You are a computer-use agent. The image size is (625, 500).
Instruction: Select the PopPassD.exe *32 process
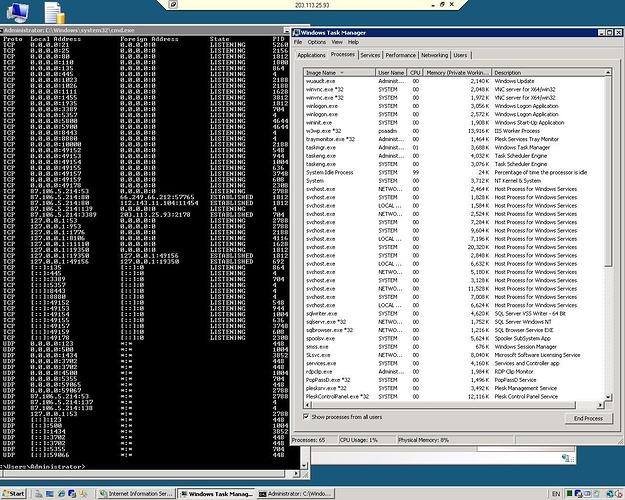[454, 380]
